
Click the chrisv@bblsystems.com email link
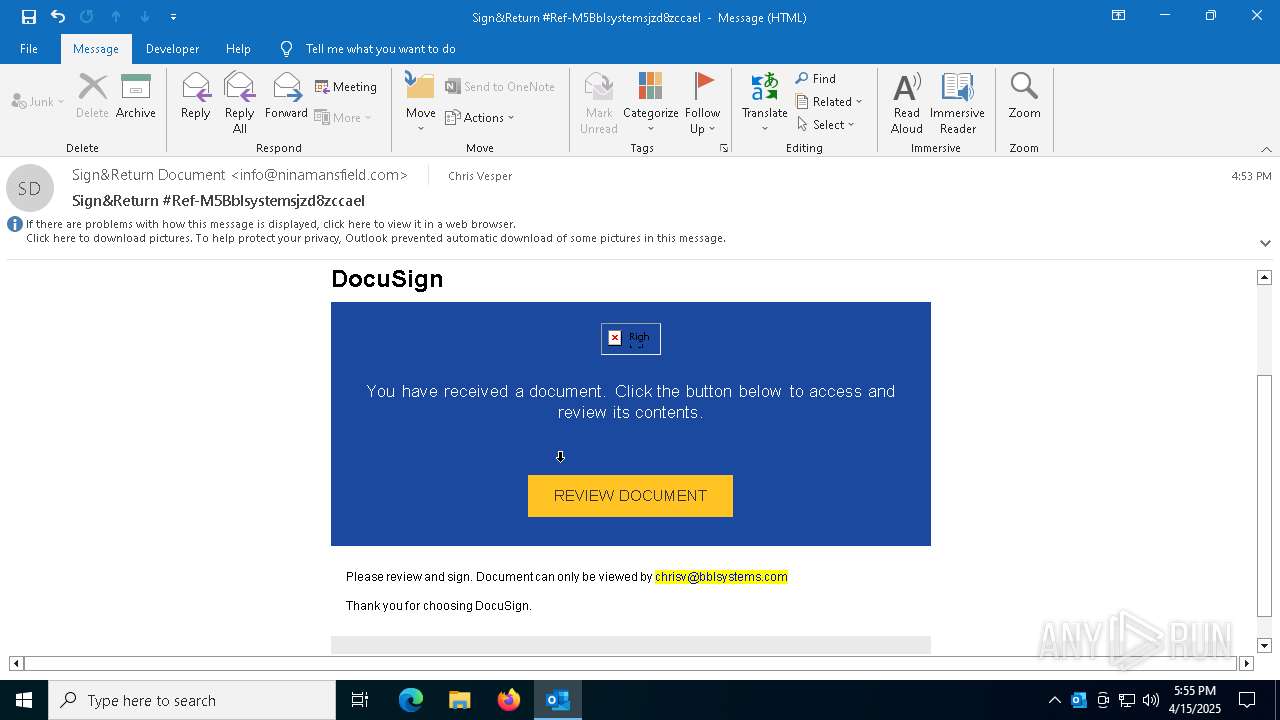coord(721,577)
